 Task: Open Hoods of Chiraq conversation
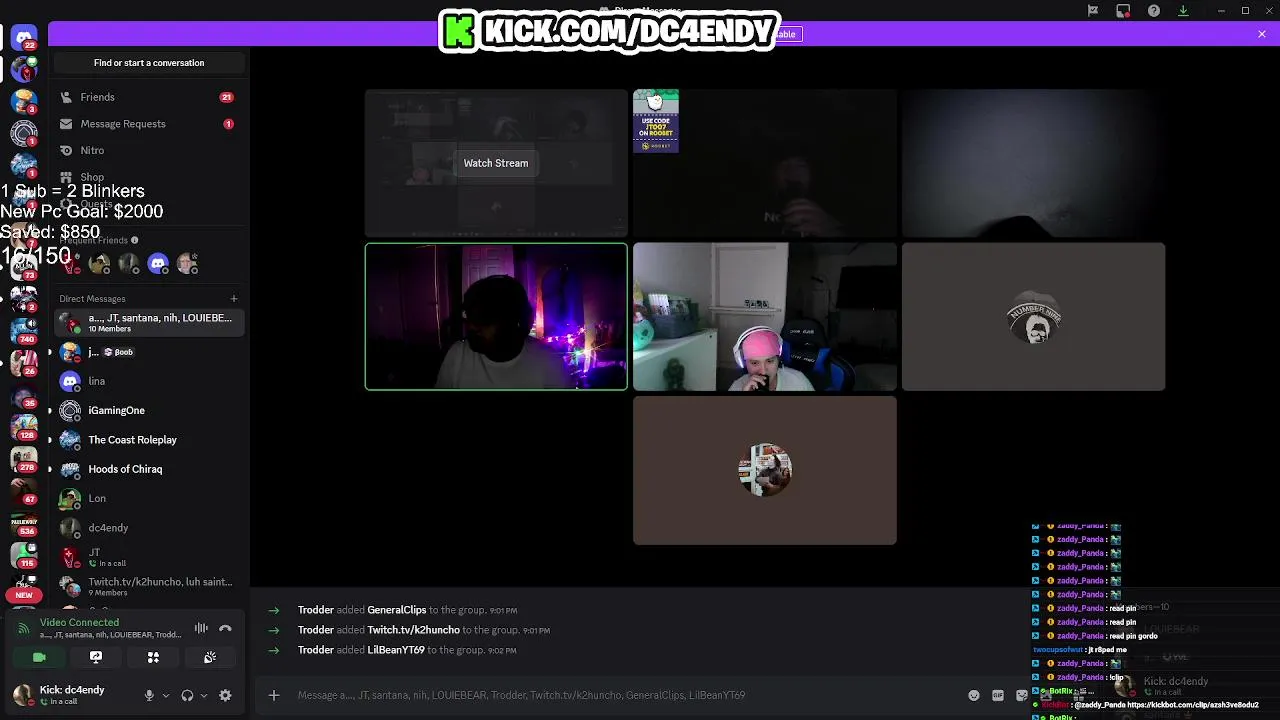[148, 469]
